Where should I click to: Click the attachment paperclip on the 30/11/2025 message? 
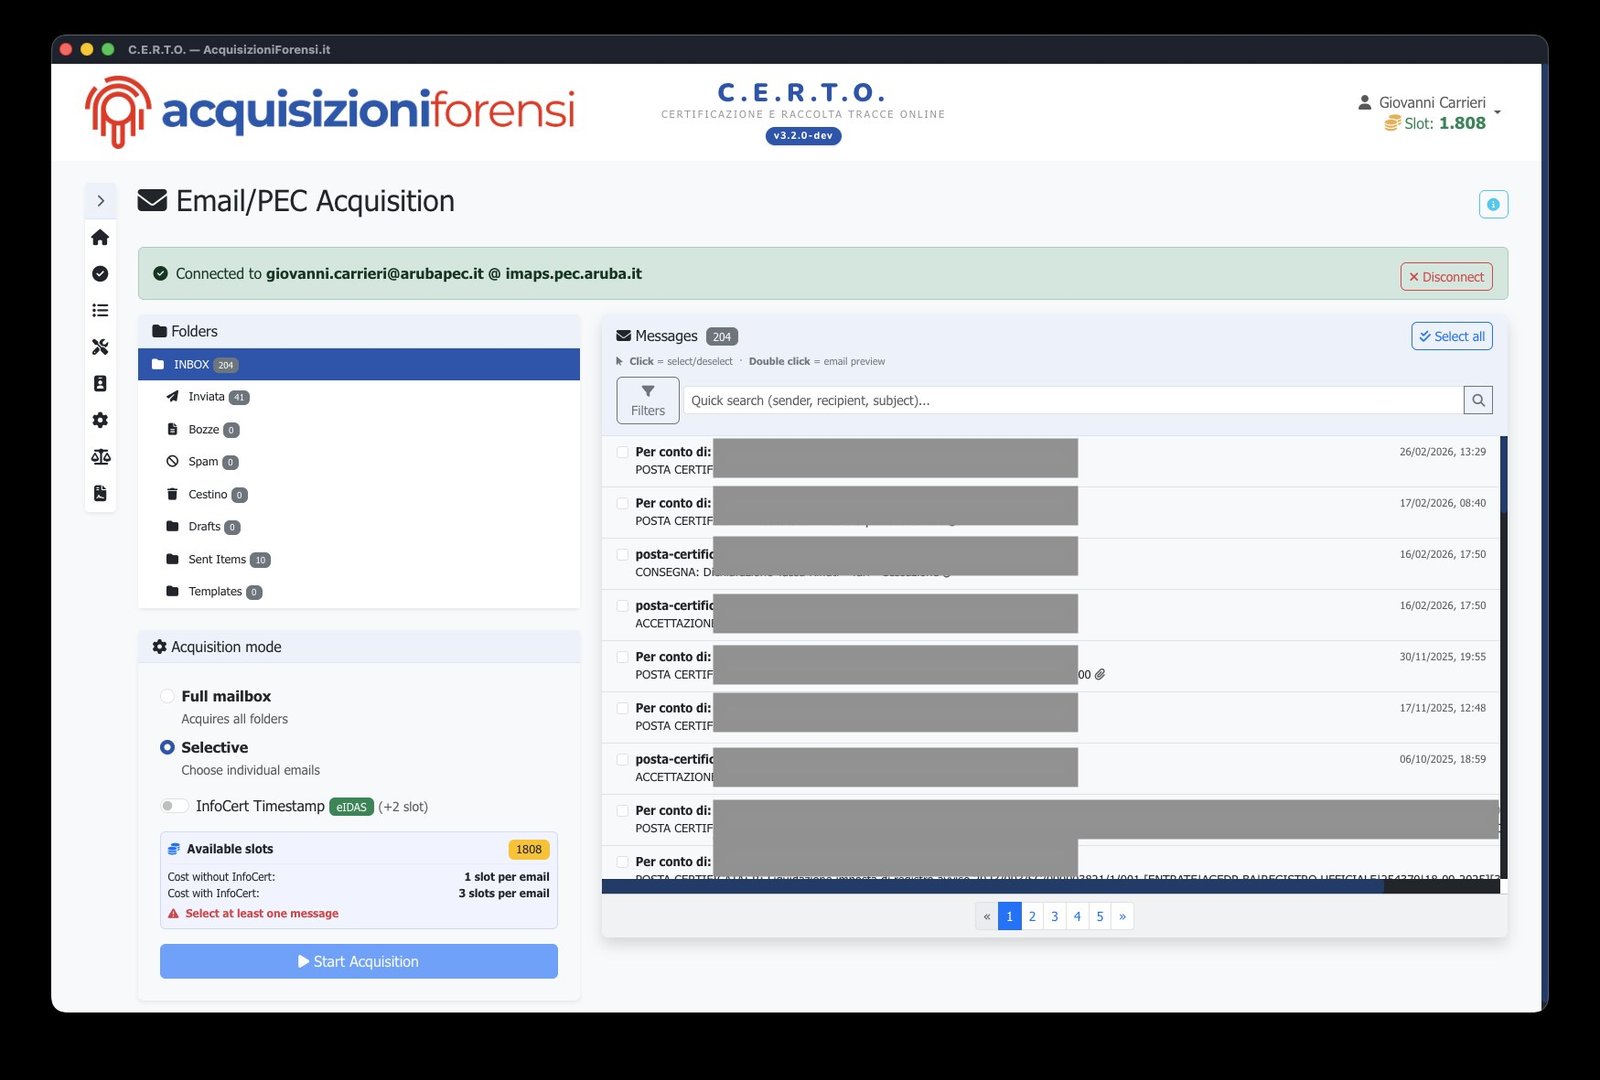pos(1100,675)
